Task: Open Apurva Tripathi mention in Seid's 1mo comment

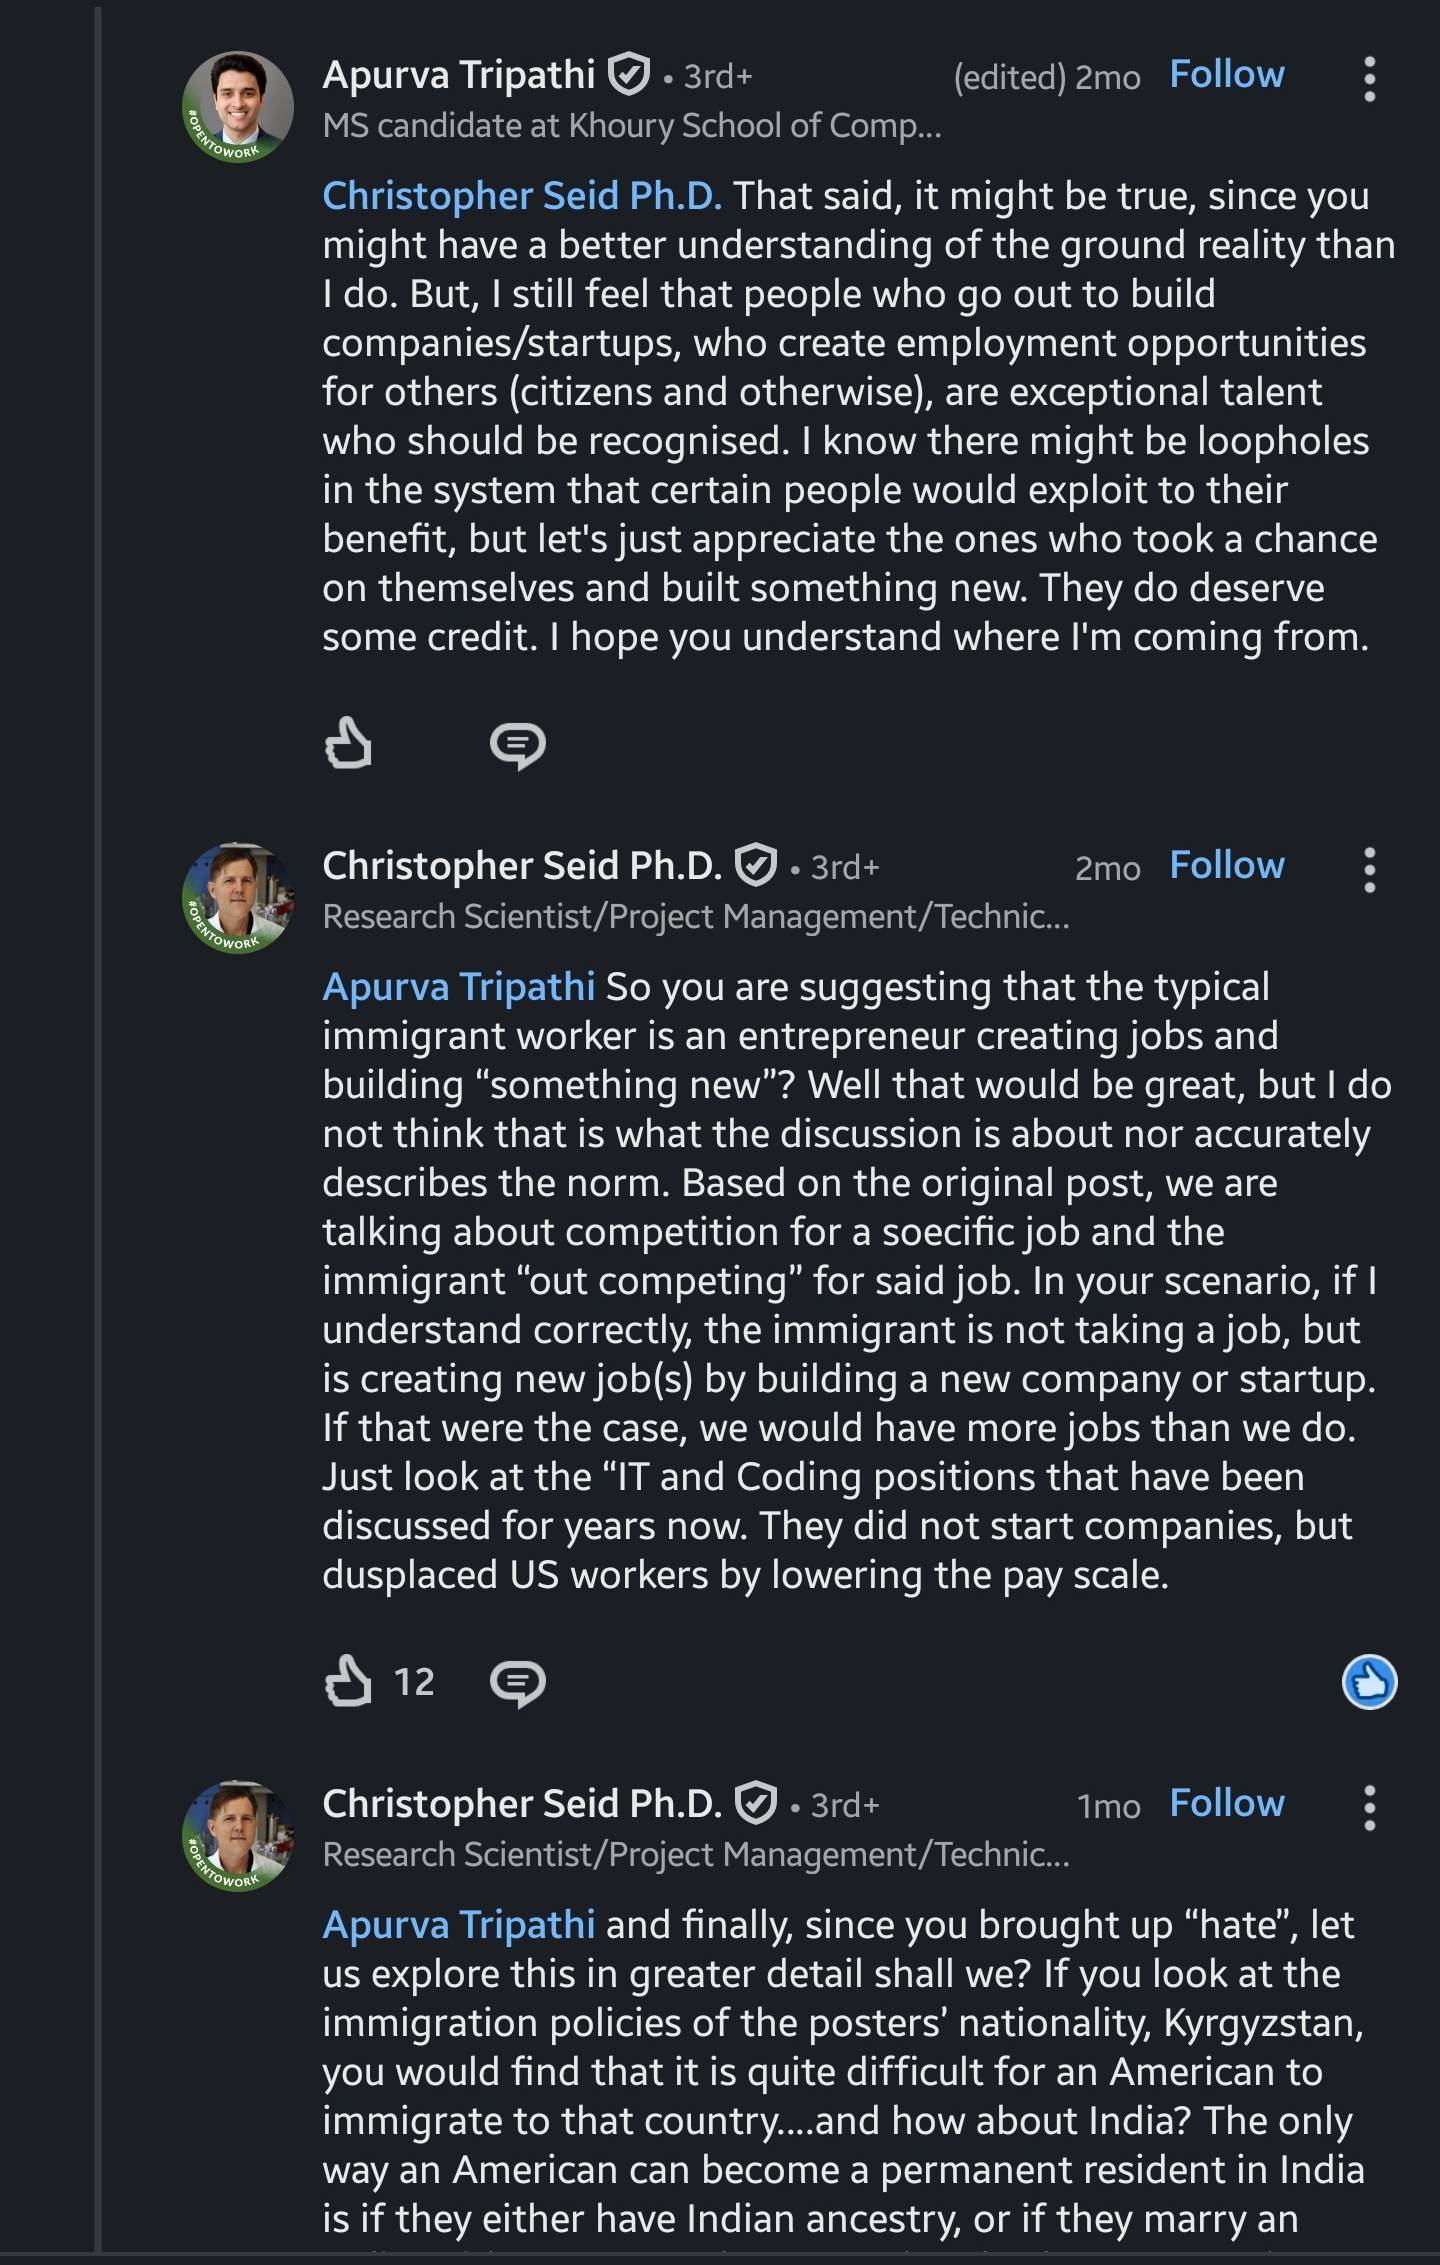Action: click(x=459, y=1925)
